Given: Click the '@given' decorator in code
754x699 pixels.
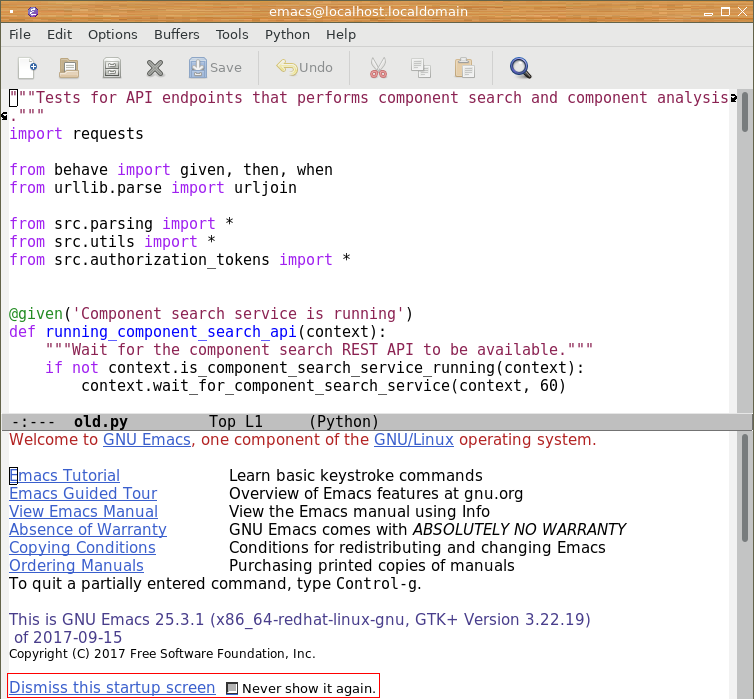Looking at the screenshot, I should point(36,314).
